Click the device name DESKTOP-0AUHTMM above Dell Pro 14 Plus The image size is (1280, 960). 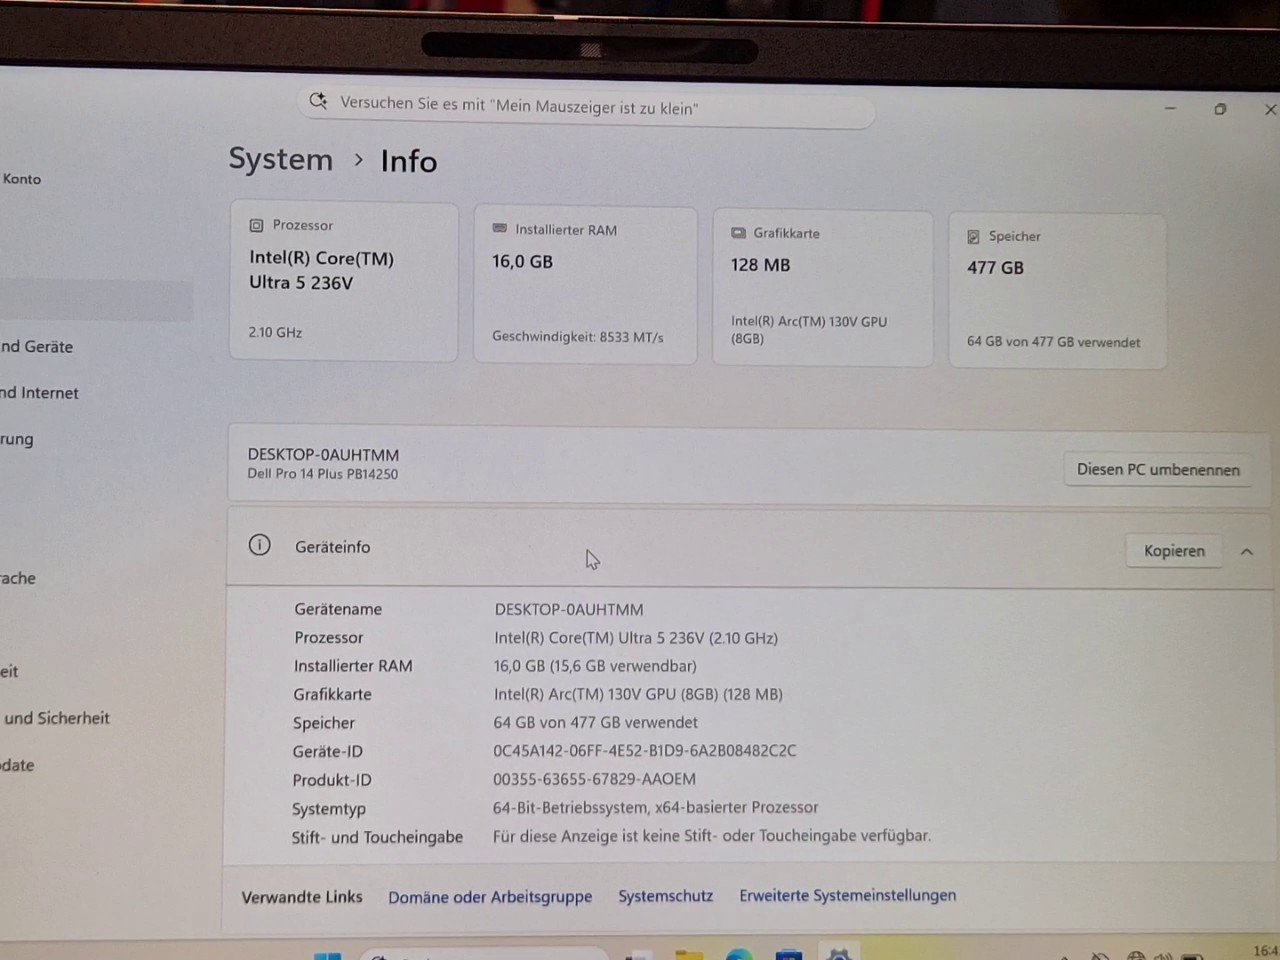(x=323, y=455)
